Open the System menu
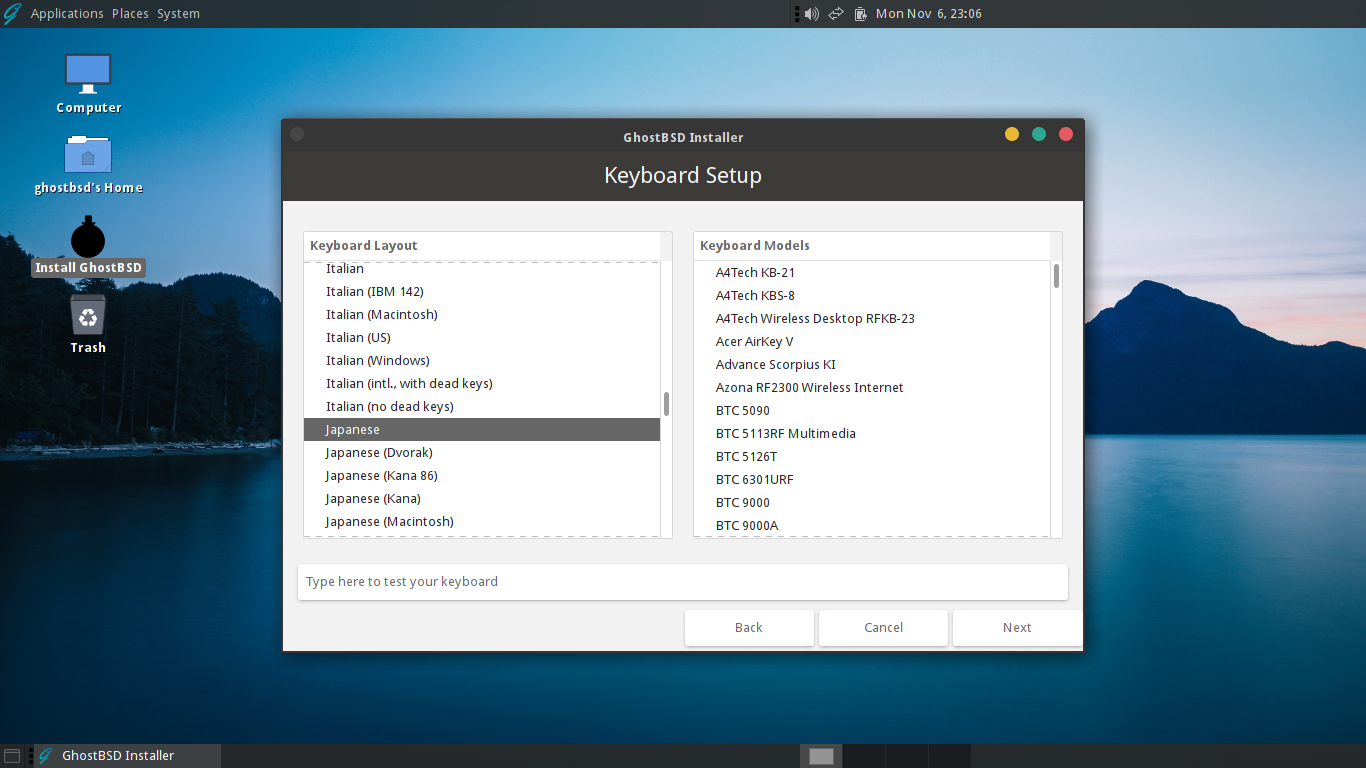 [x=178, y=14]
